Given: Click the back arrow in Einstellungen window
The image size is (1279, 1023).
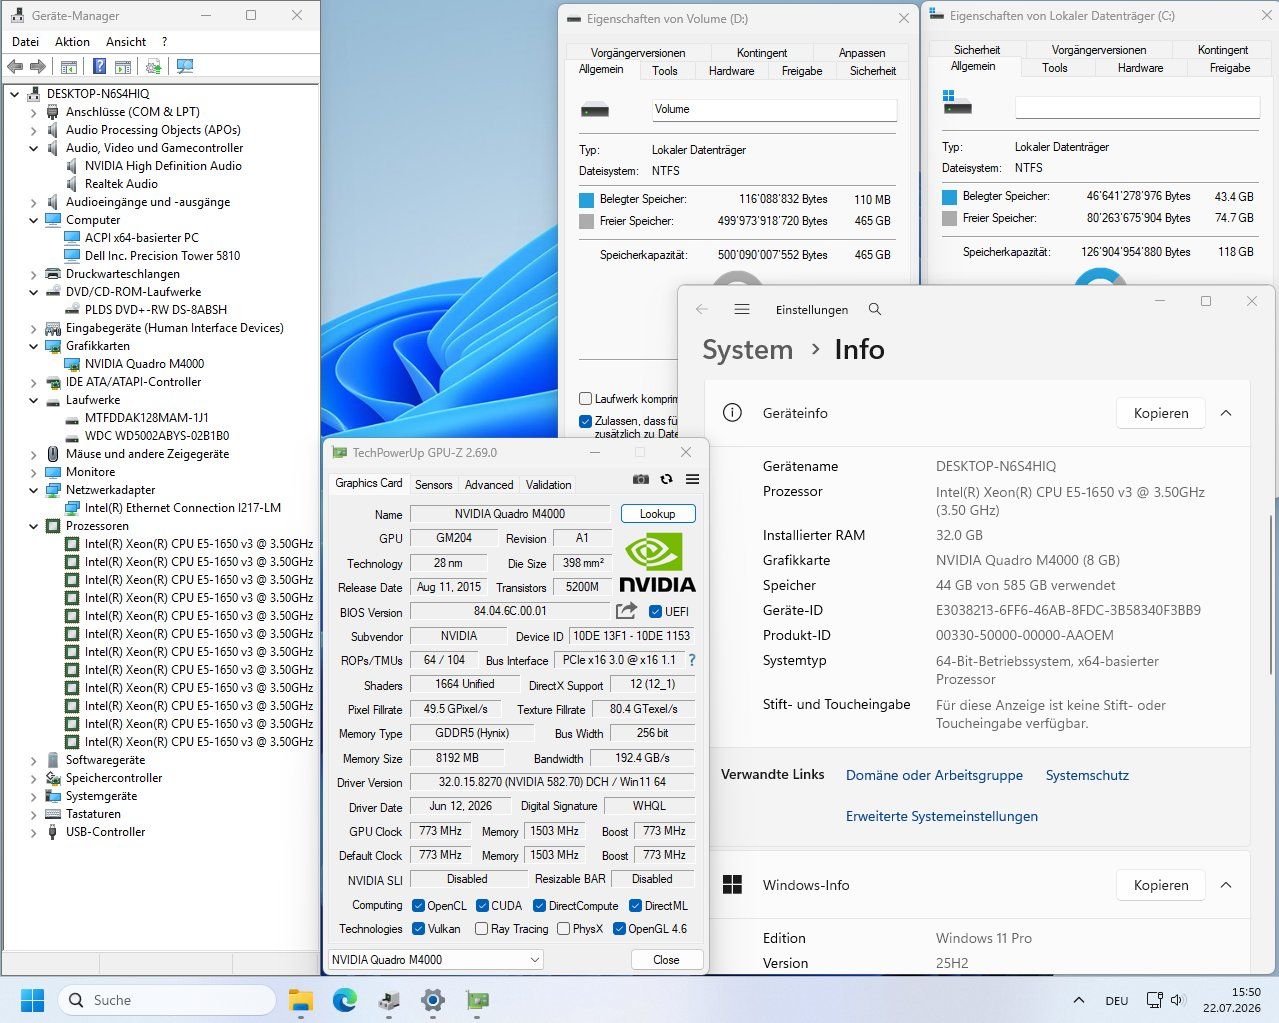Looking at the screenshot, I should tap(701, 309).
